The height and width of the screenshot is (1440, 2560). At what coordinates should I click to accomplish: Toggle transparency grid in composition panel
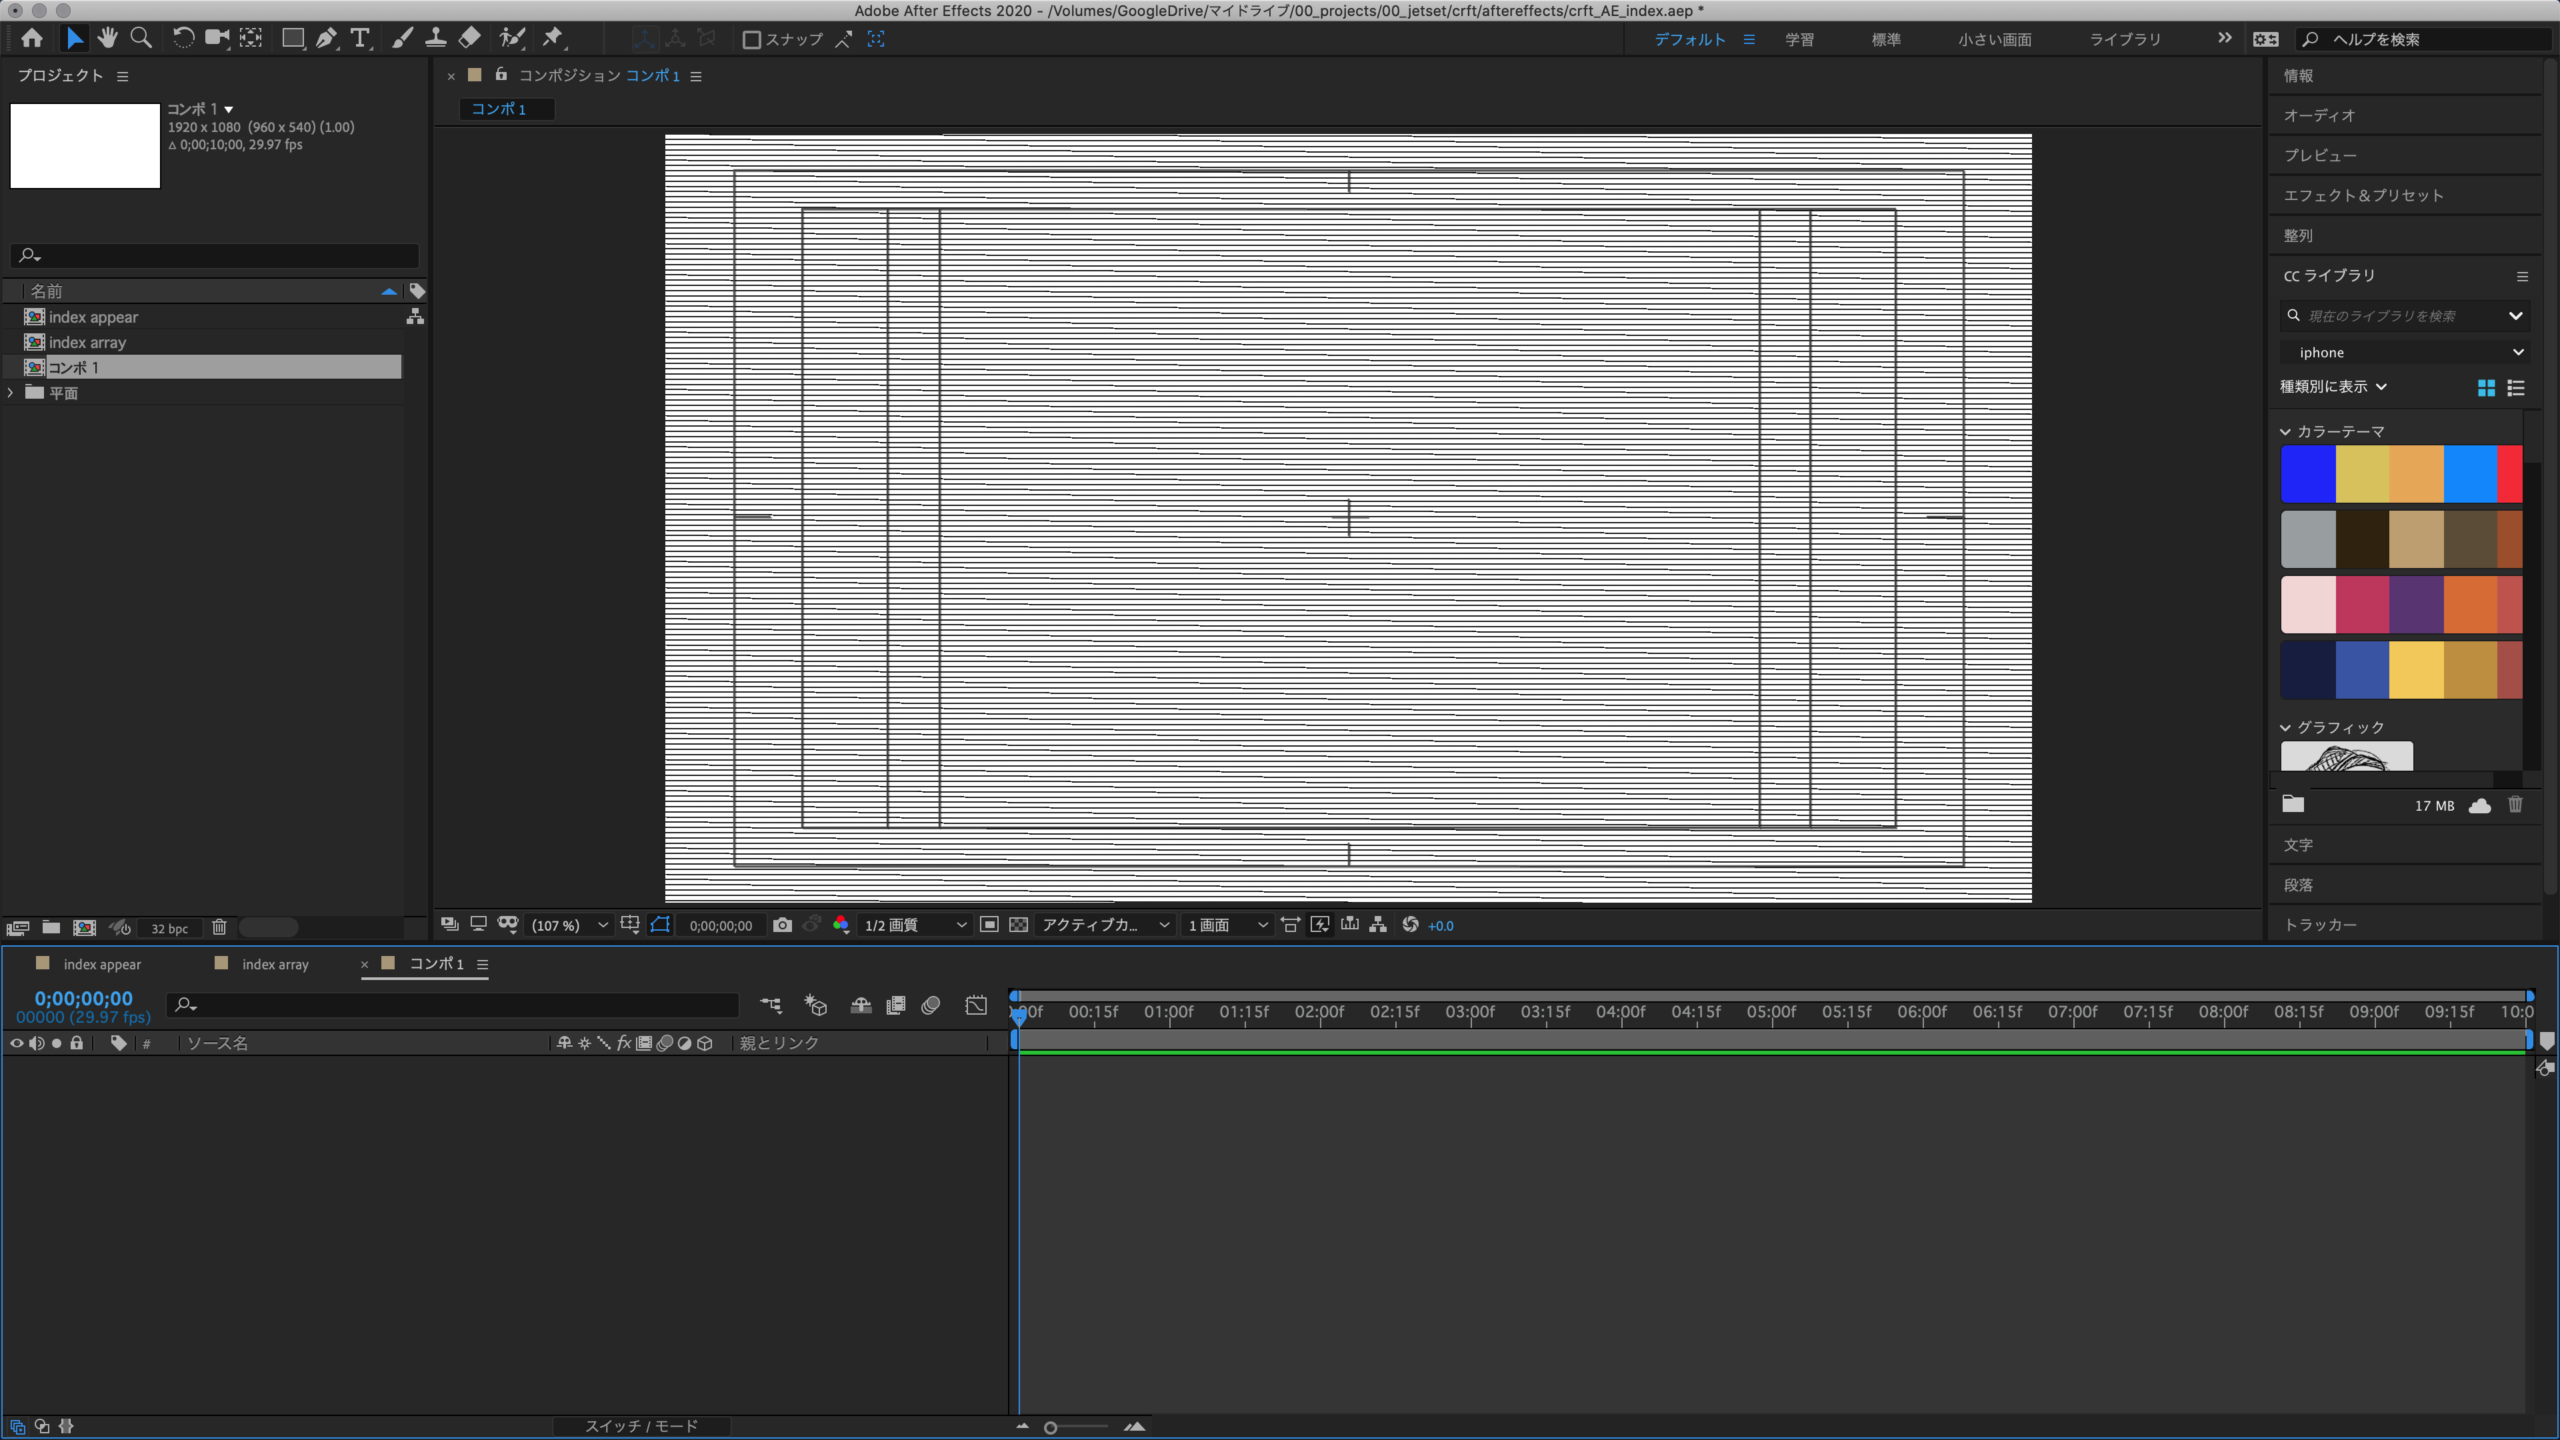[x=1018, y=925]
